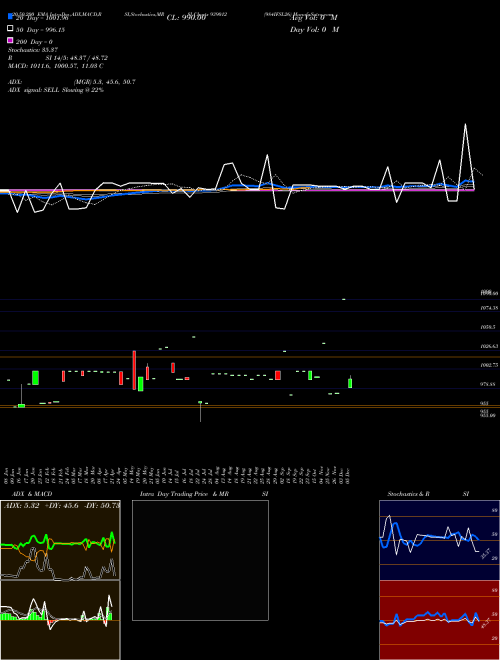Click the '(MGR) 5.3, 45.6, 50.7' ADX values
This screenshot has height=660, width=500.
(x=104, y=82)
